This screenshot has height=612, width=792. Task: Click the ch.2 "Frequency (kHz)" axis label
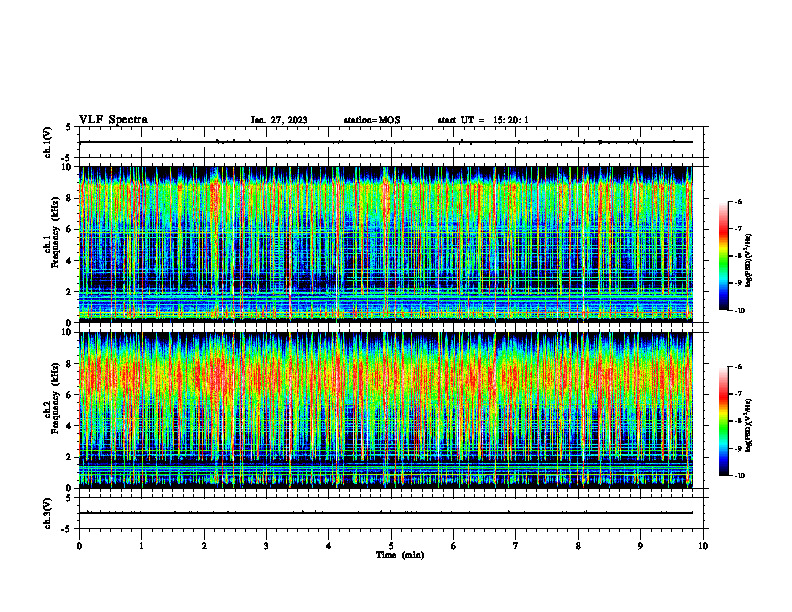pos(55,398)
